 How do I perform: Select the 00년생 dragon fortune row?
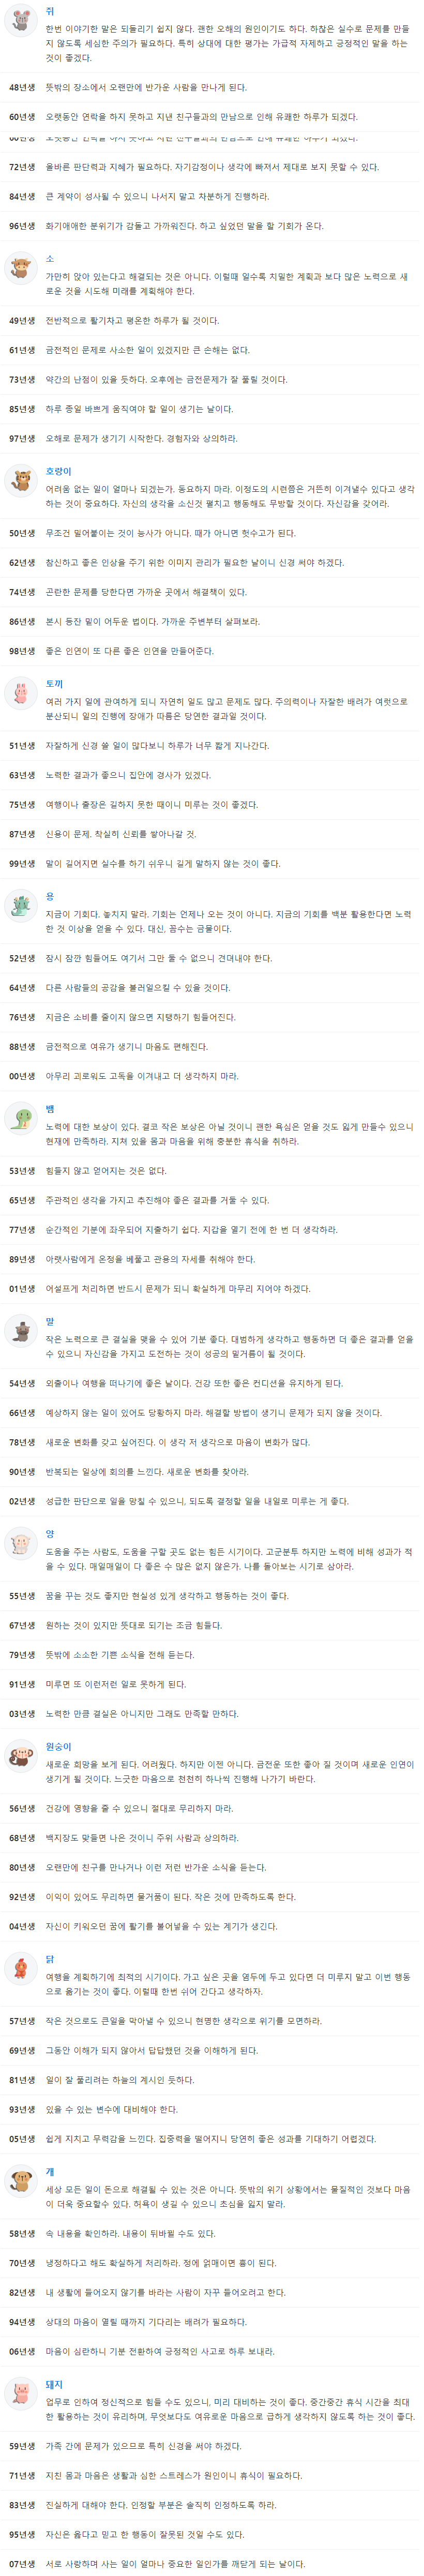[212, 1076]
